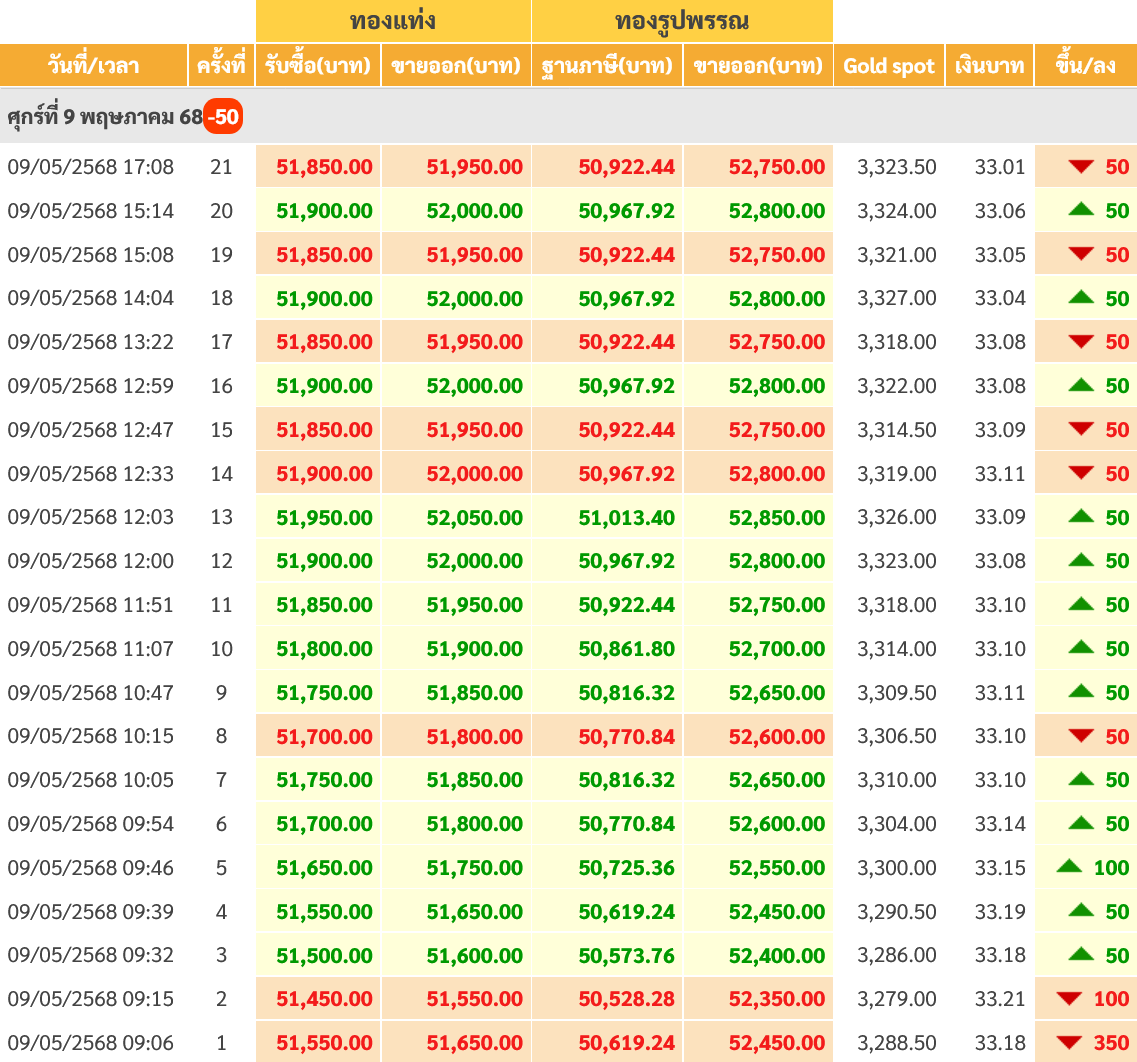This screenshot has height=1062, width=1137.
Task: Click the ฐานภาษี(บาท) column header
Action: coord(607,65)
